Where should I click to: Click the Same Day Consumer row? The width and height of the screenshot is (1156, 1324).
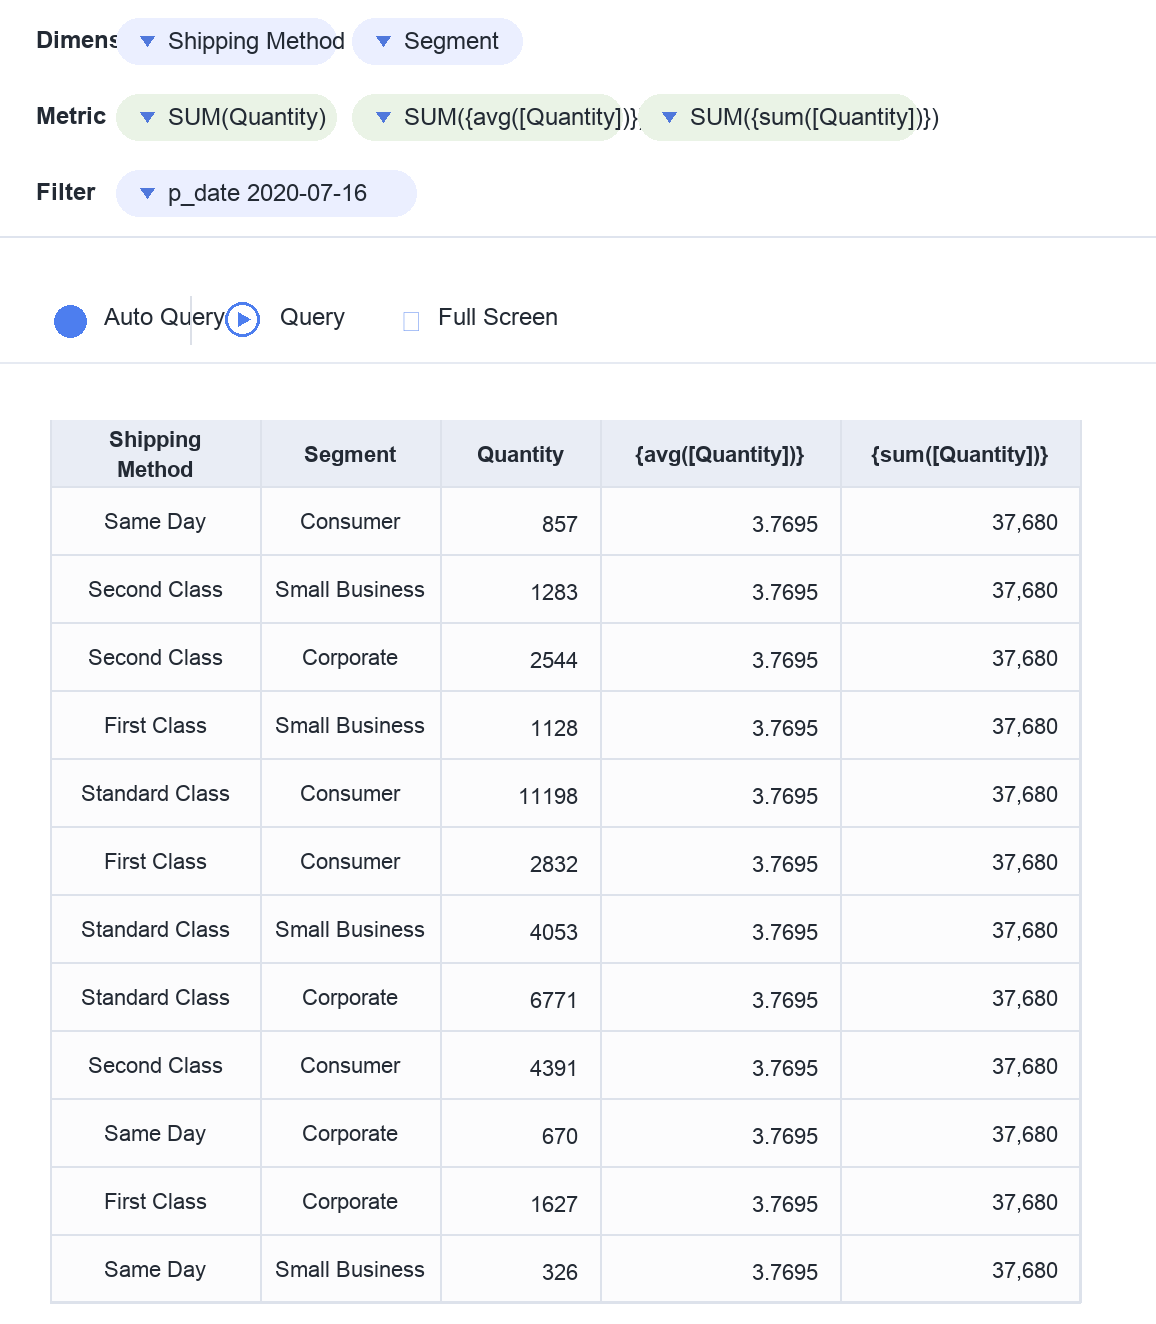566,522
